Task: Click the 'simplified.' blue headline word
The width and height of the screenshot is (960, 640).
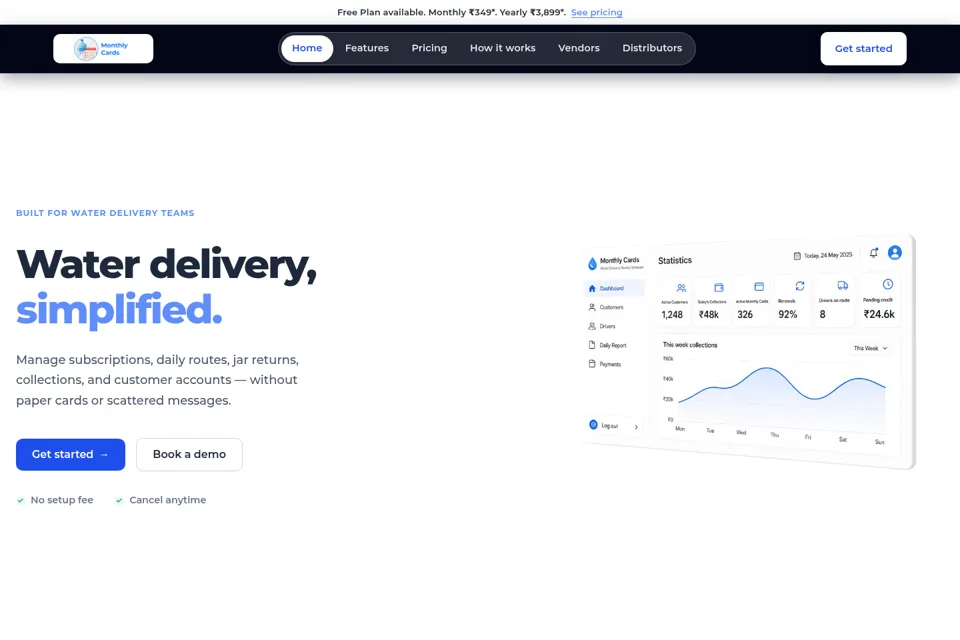Action: [119, 309]
